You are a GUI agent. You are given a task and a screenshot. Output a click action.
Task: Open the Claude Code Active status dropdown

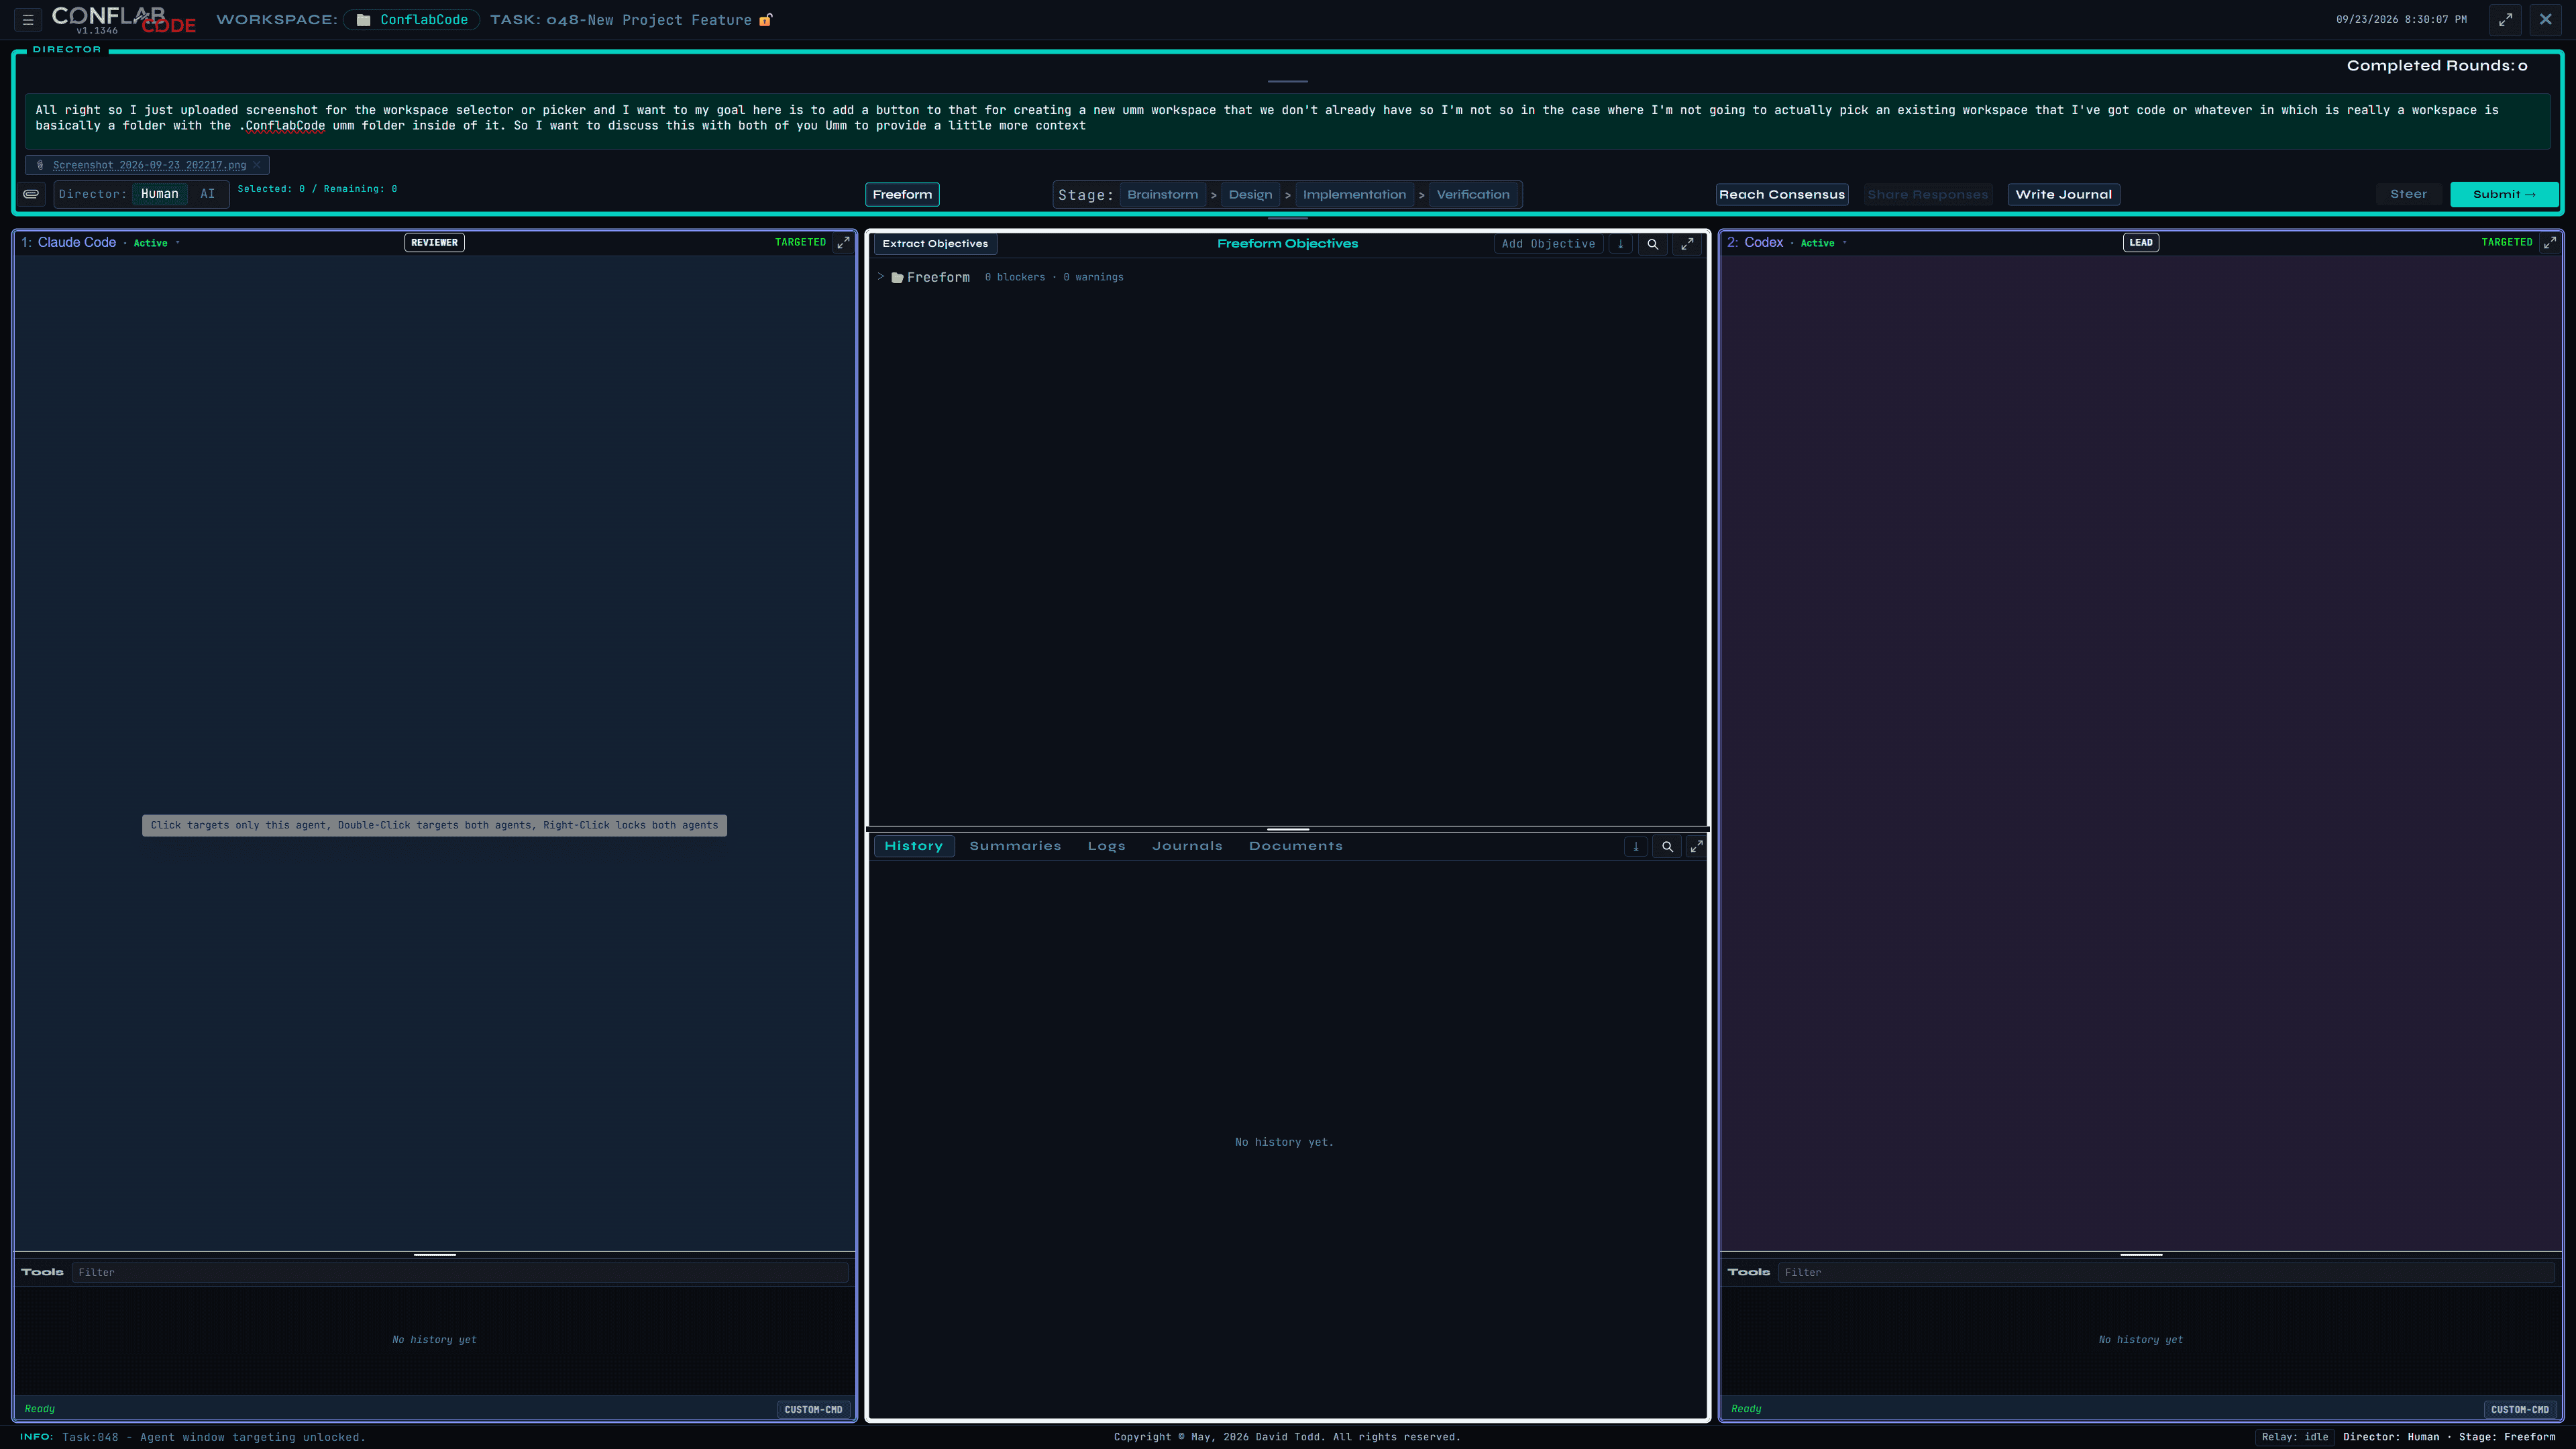point(156,243)
